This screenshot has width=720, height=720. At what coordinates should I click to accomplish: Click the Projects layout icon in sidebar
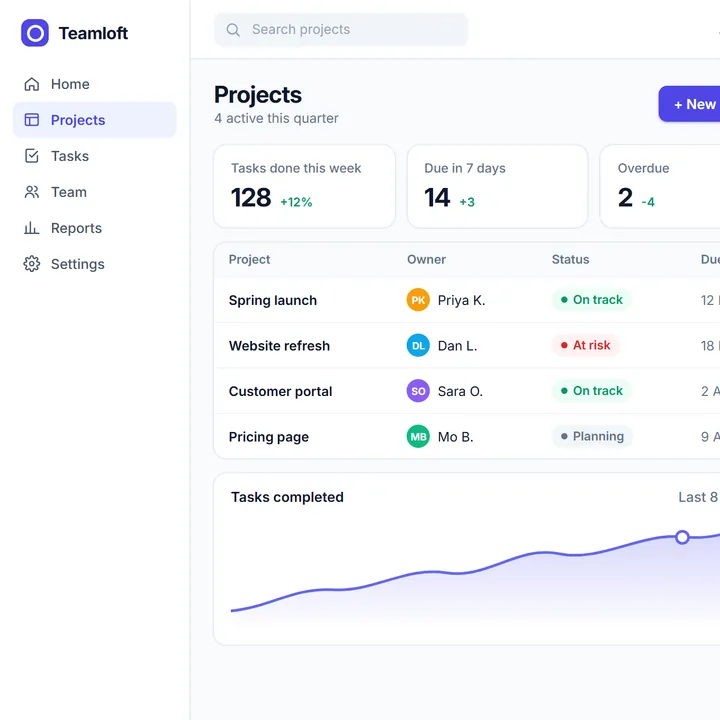(x=32, y=120)
